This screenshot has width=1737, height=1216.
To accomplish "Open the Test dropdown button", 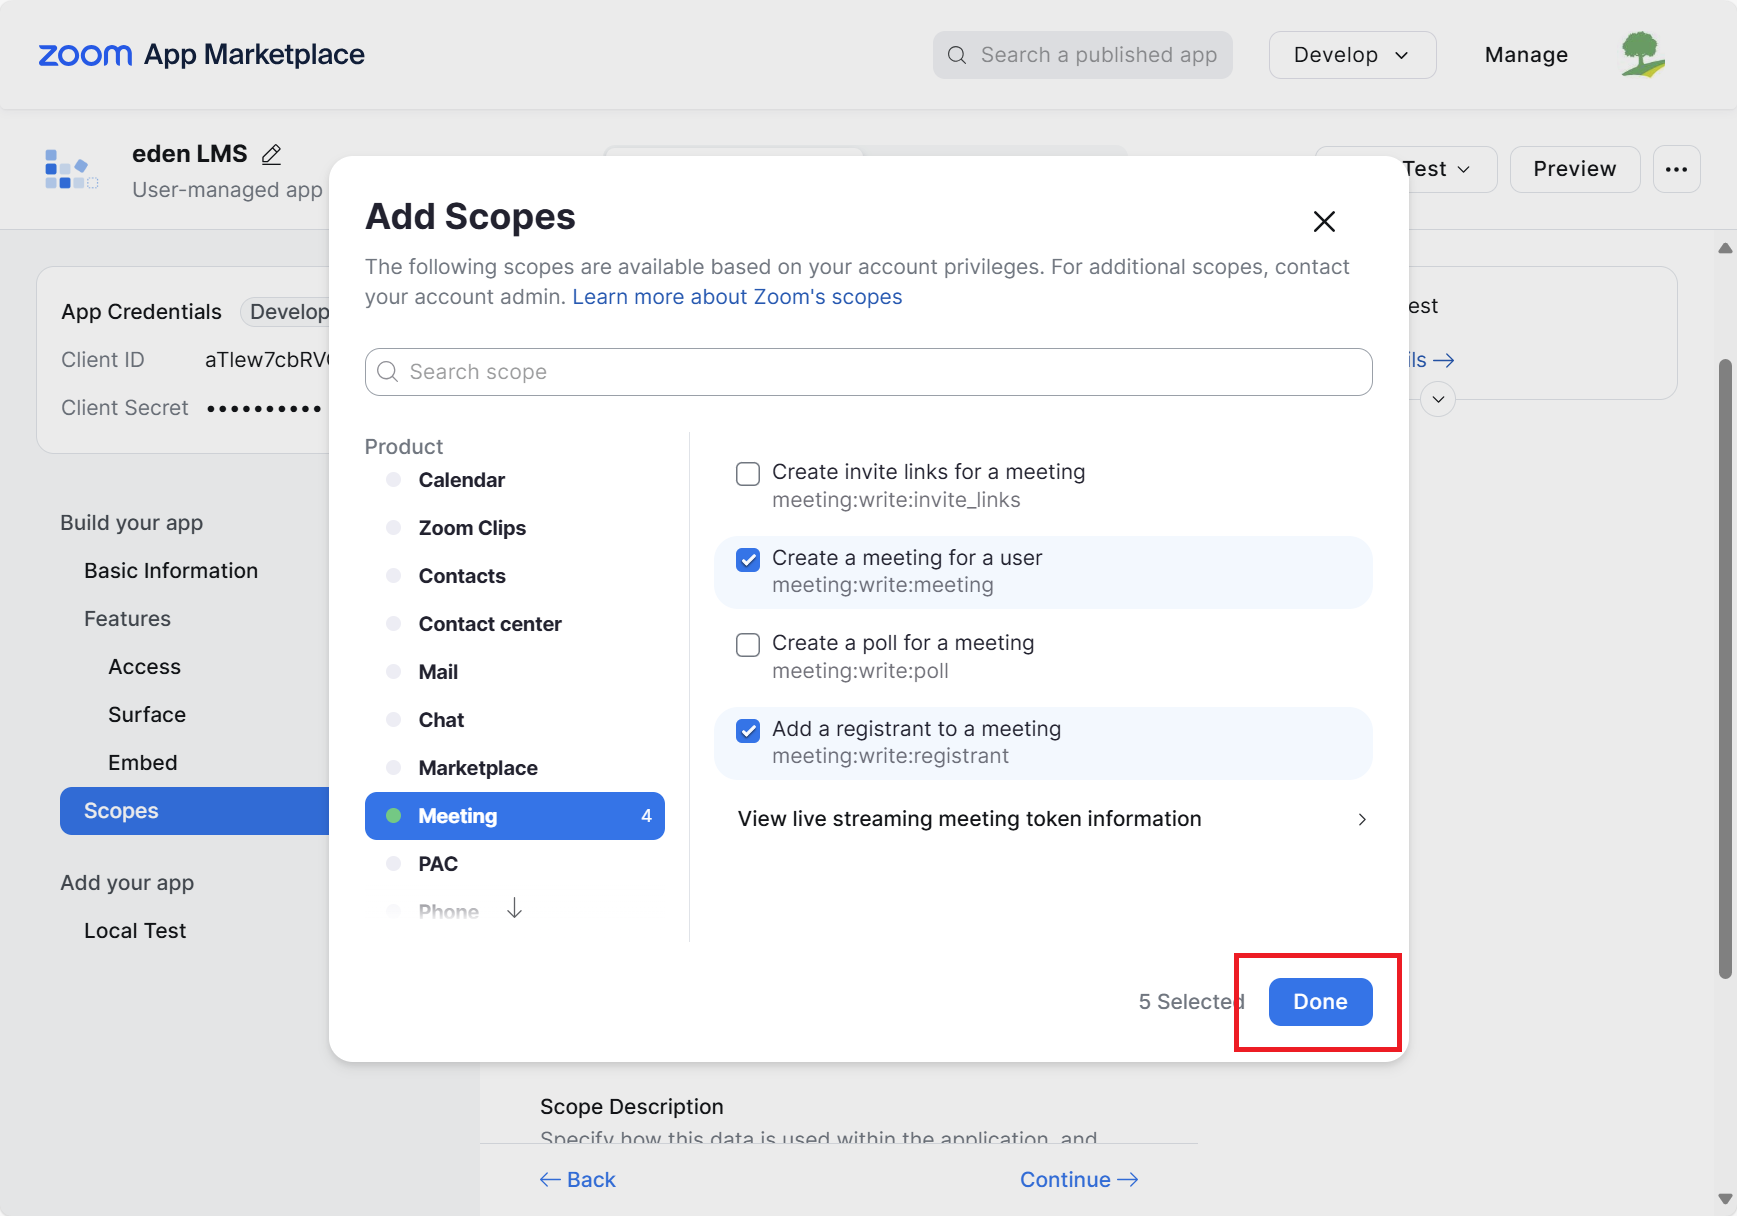I will pyautogui.click(x=1437, y=169).
